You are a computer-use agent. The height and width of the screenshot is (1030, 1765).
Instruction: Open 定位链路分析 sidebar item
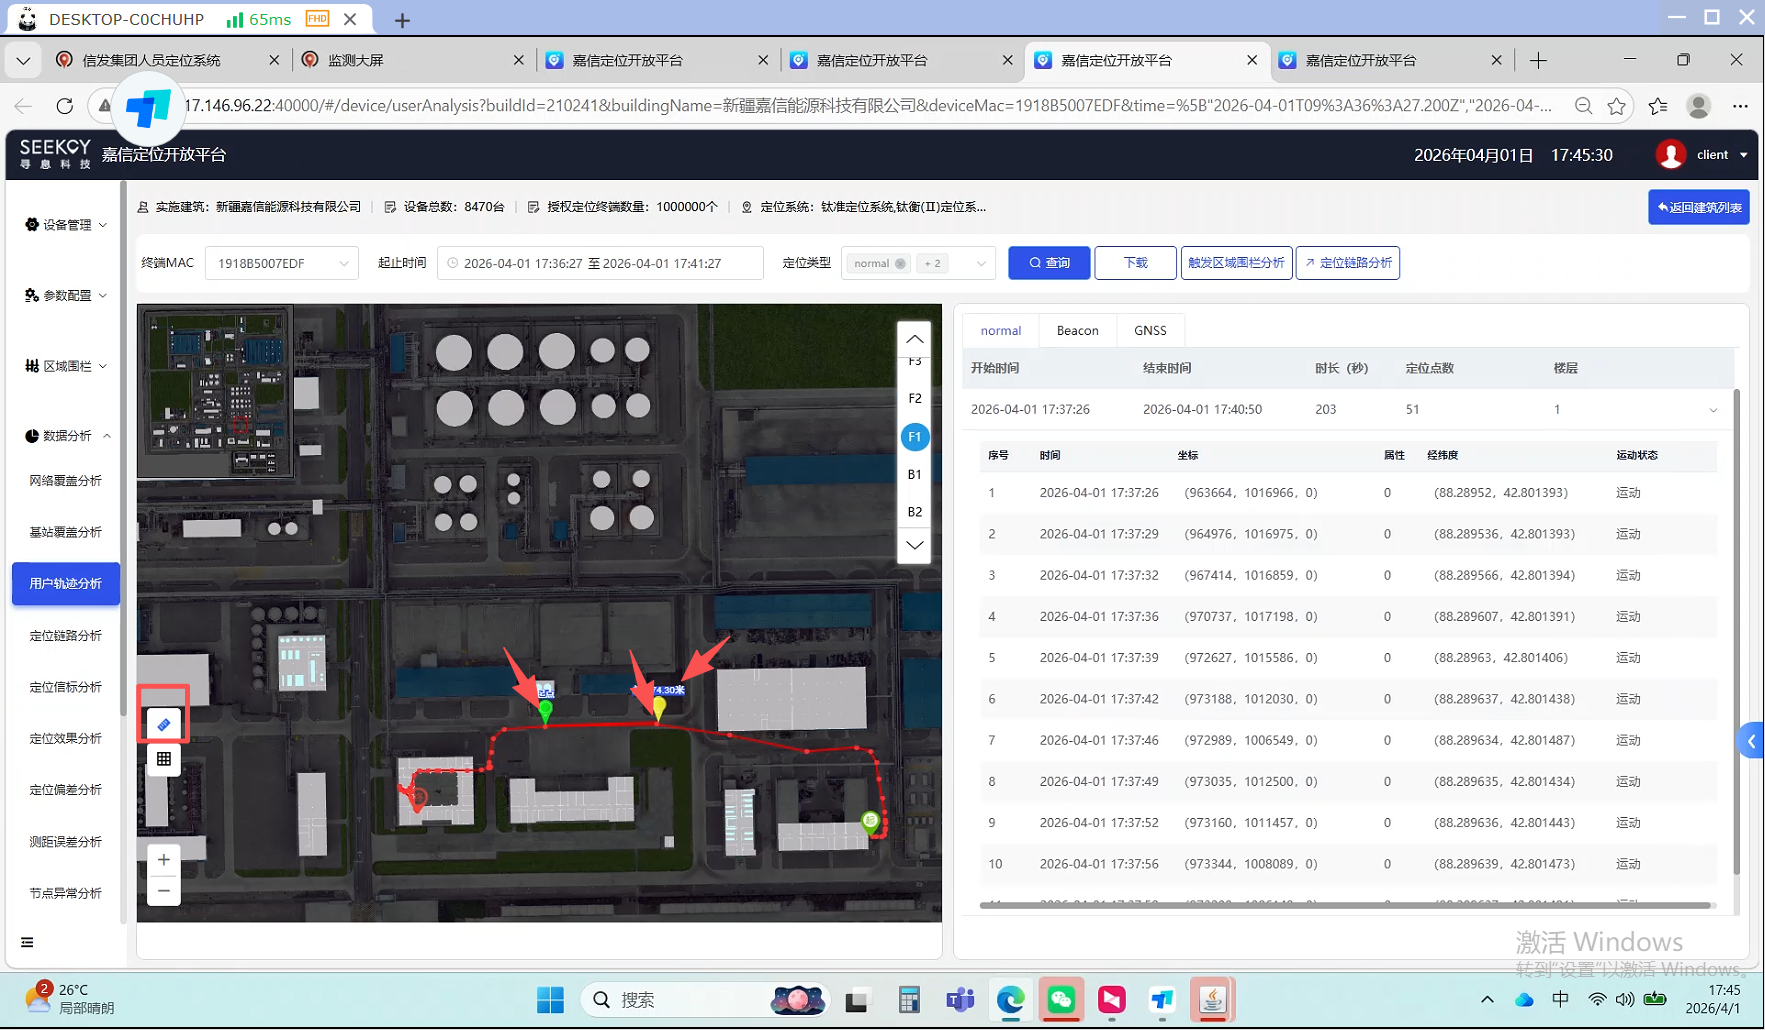pos(66,636)
